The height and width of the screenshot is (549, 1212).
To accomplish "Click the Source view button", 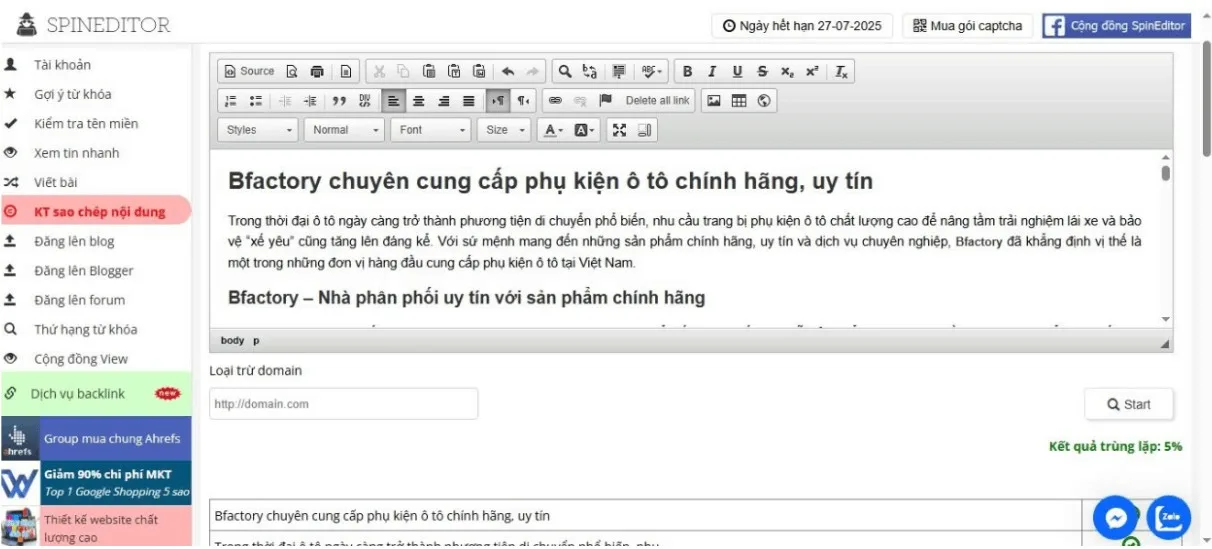I will coord(249,71).
